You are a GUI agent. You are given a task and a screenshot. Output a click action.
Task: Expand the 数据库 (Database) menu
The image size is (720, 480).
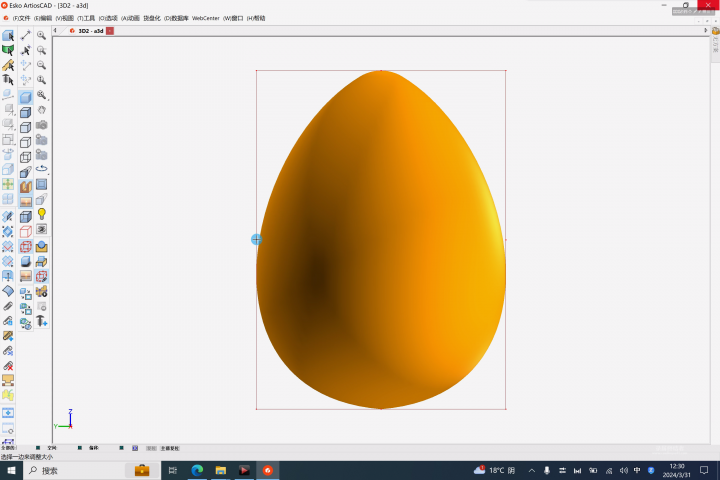tap(176, 18)
